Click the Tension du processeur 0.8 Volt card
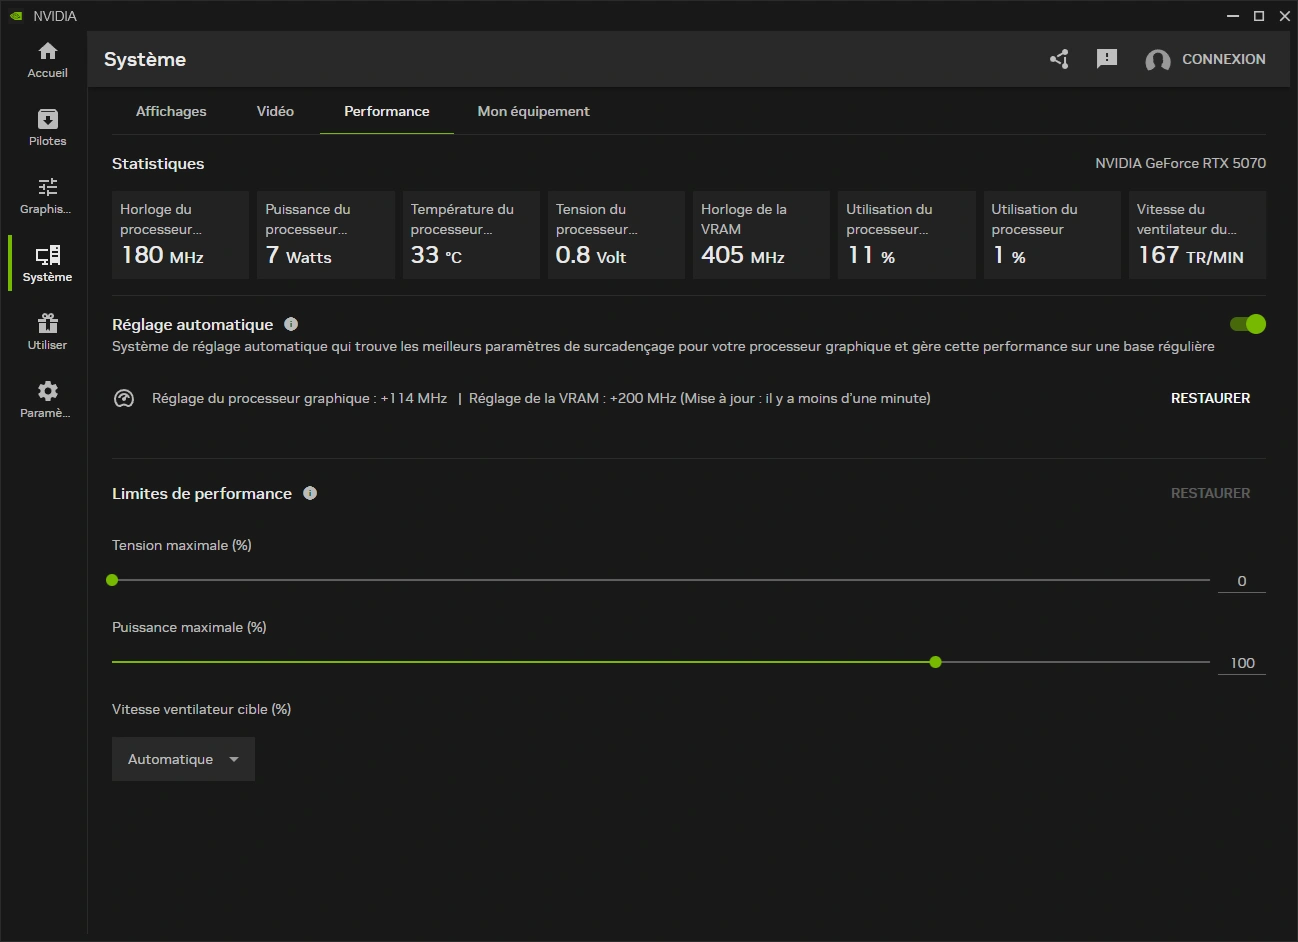Image resolution: width=1298 pixels, height=942 pixels. pos(616,235)
